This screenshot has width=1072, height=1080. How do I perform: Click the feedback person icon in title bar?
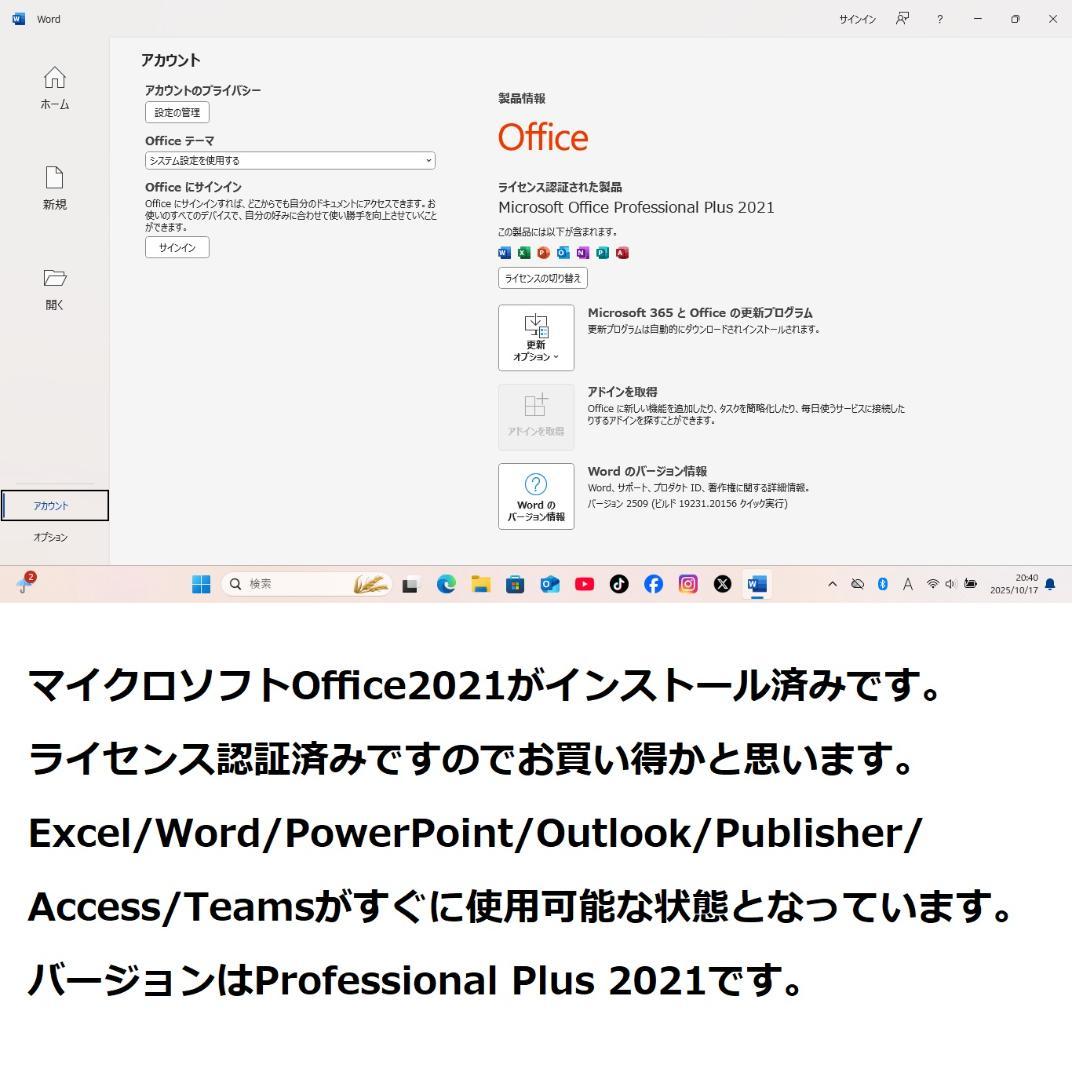[x=903, y=19]
